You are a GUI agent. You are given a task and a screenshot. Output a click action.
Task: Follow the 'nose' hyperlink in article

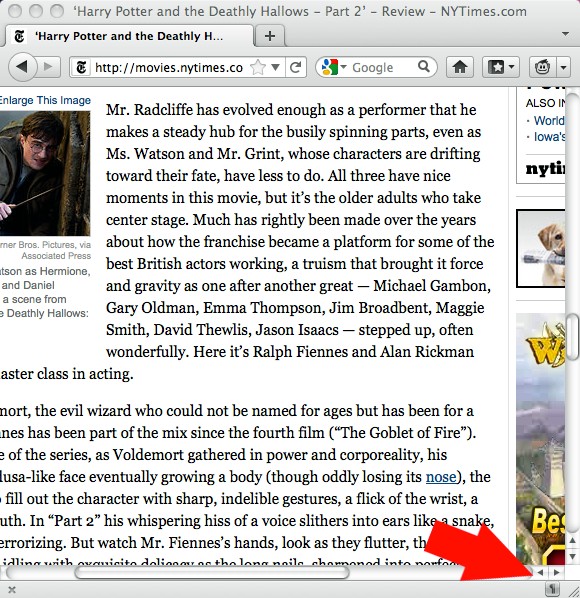pos(441,477)
